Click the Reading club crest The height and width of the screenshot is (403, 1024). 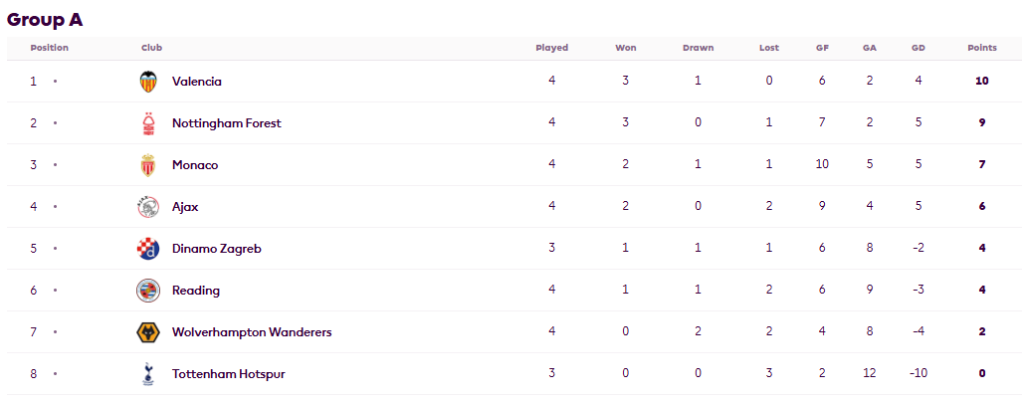(148, 291)
